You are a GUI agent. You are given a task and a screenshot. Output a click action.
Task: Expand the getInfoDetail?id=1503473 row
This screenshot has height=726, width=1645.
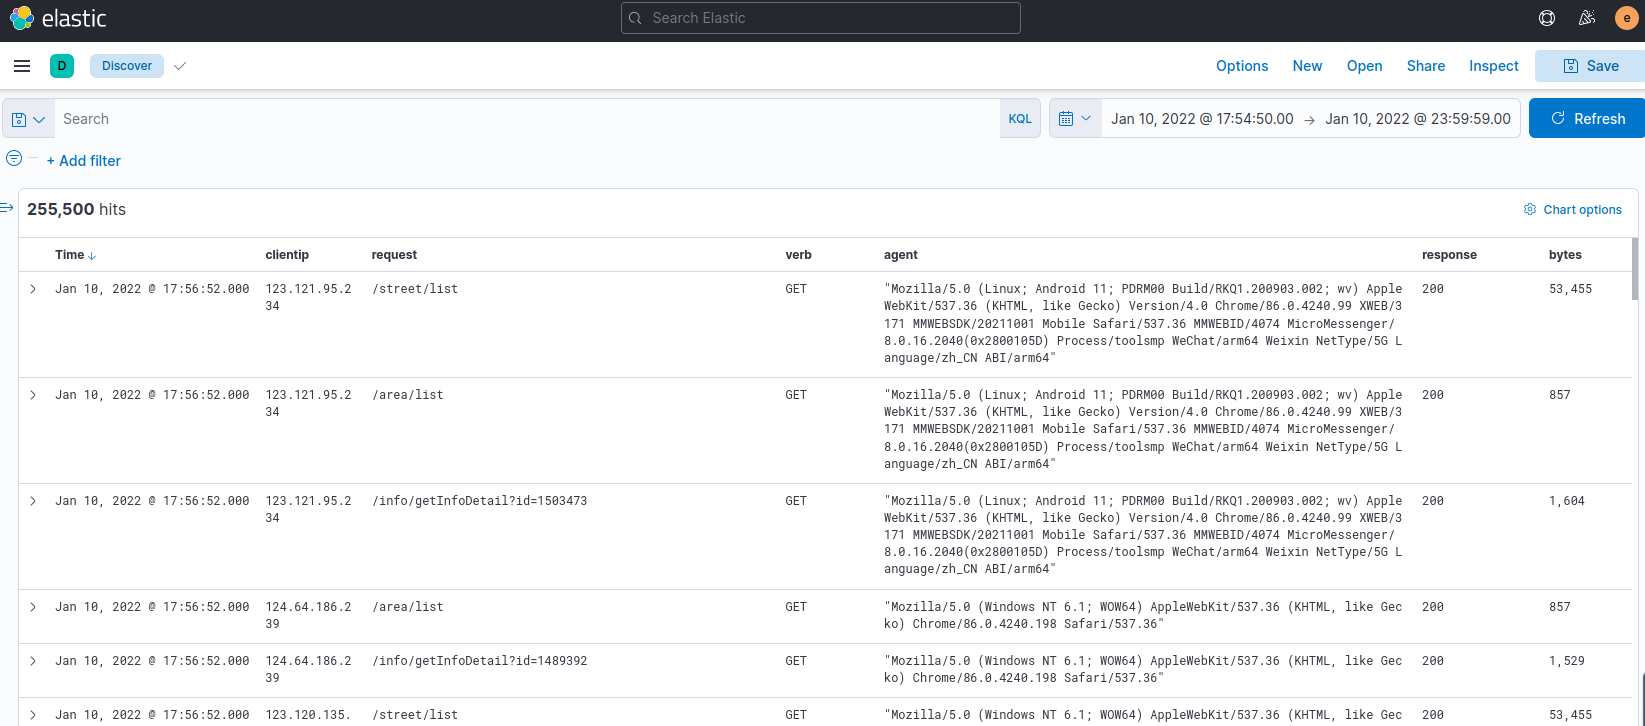pyautogui.click(x=33, y=501)
